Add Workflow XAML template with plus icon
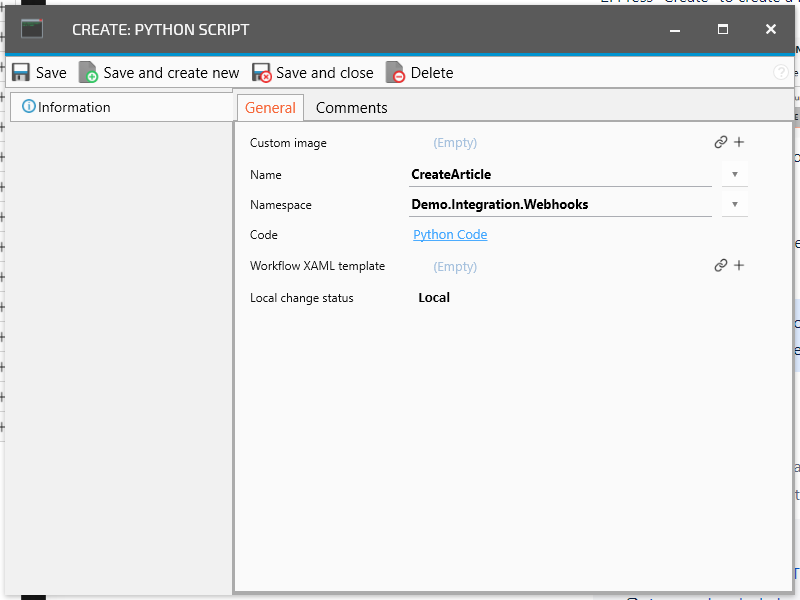The height and width of the screenshot is (600, 800). tap(739, 266)
